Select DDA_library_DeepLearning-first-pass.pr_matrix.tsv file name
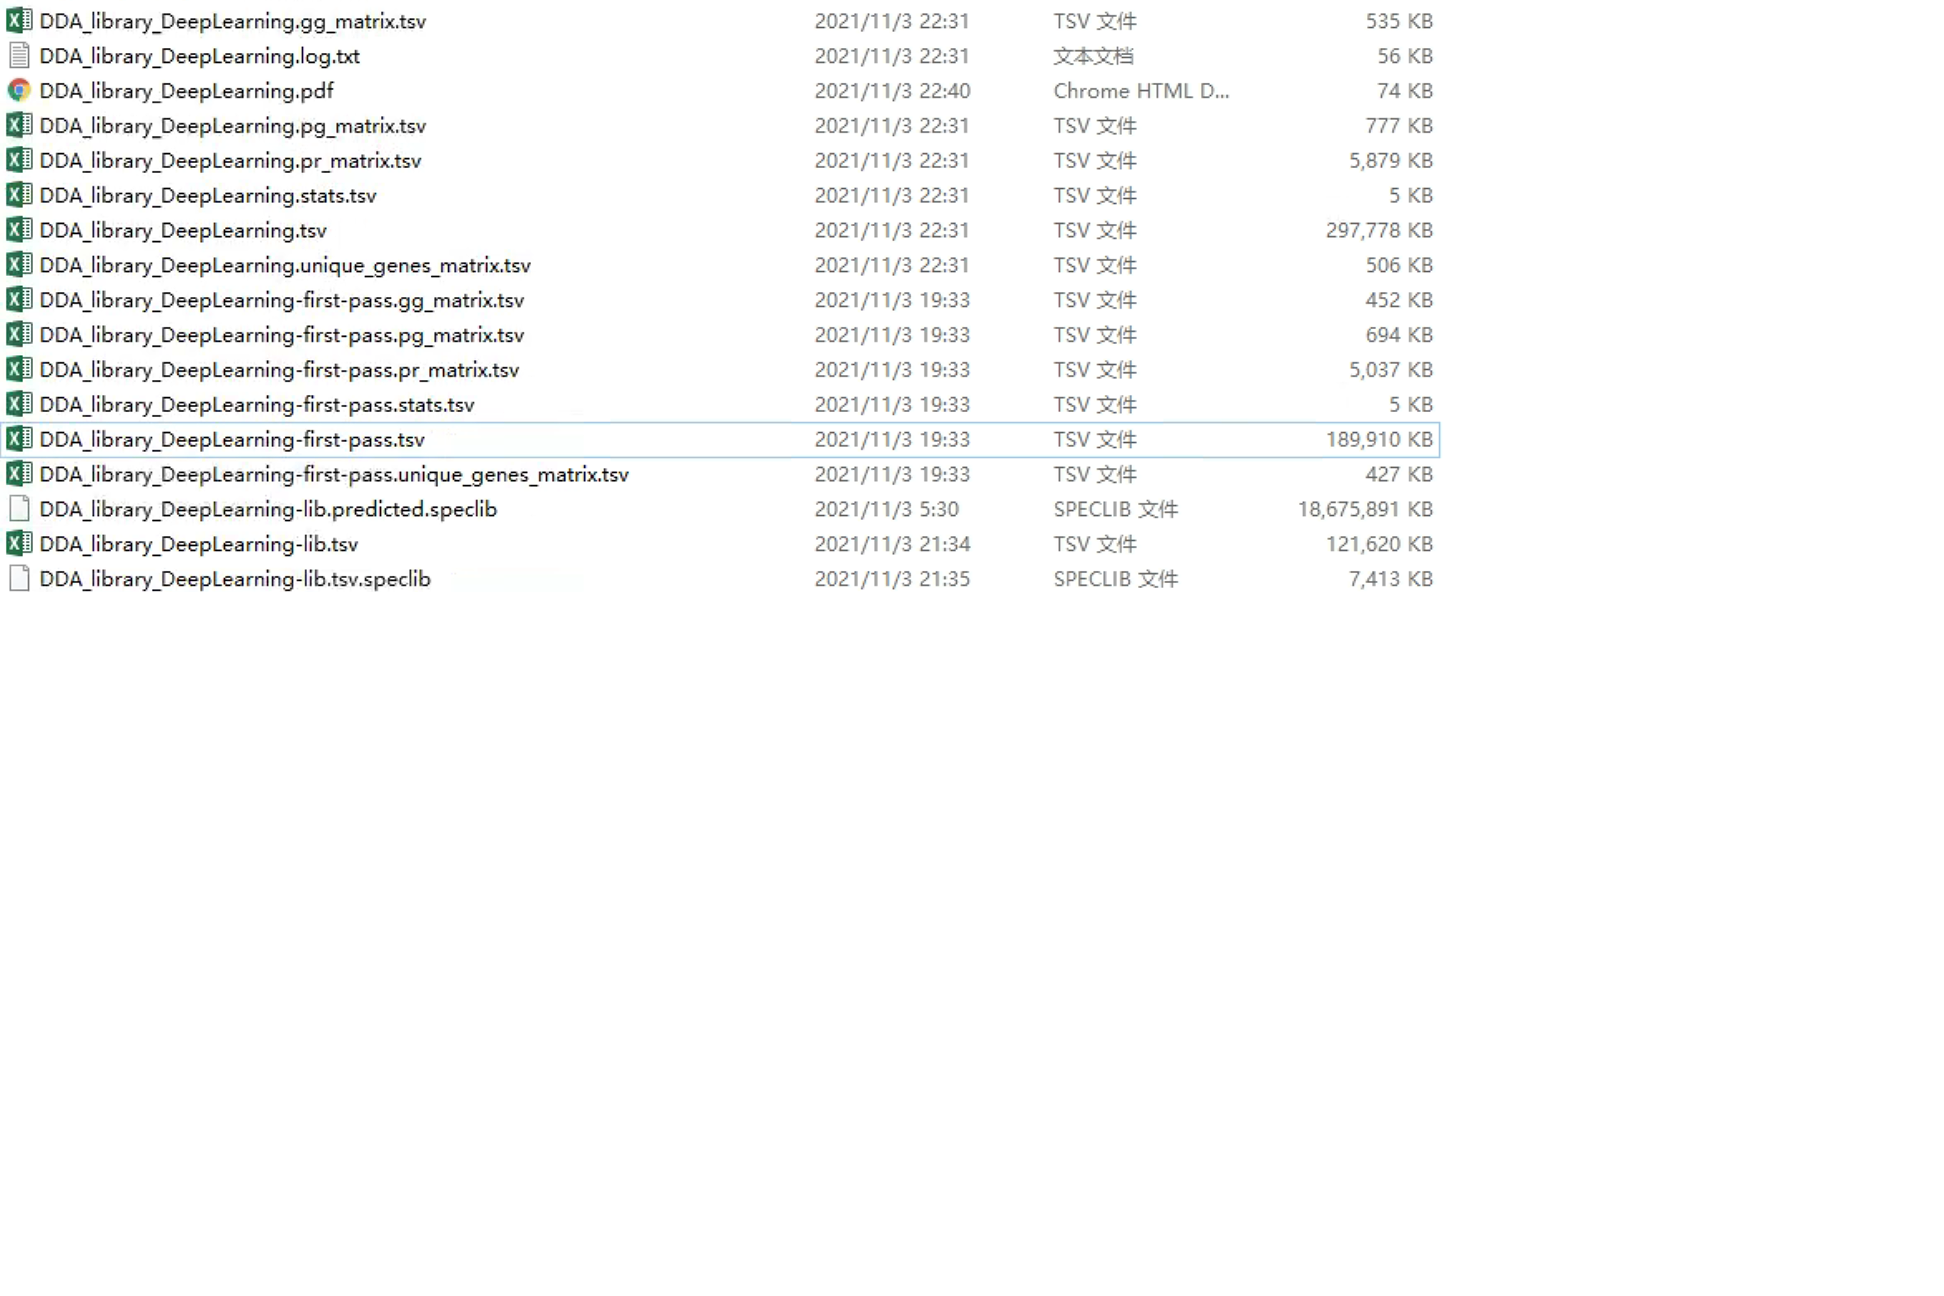Viewport: 1944px width, 1296px height. tap(279, 370)
